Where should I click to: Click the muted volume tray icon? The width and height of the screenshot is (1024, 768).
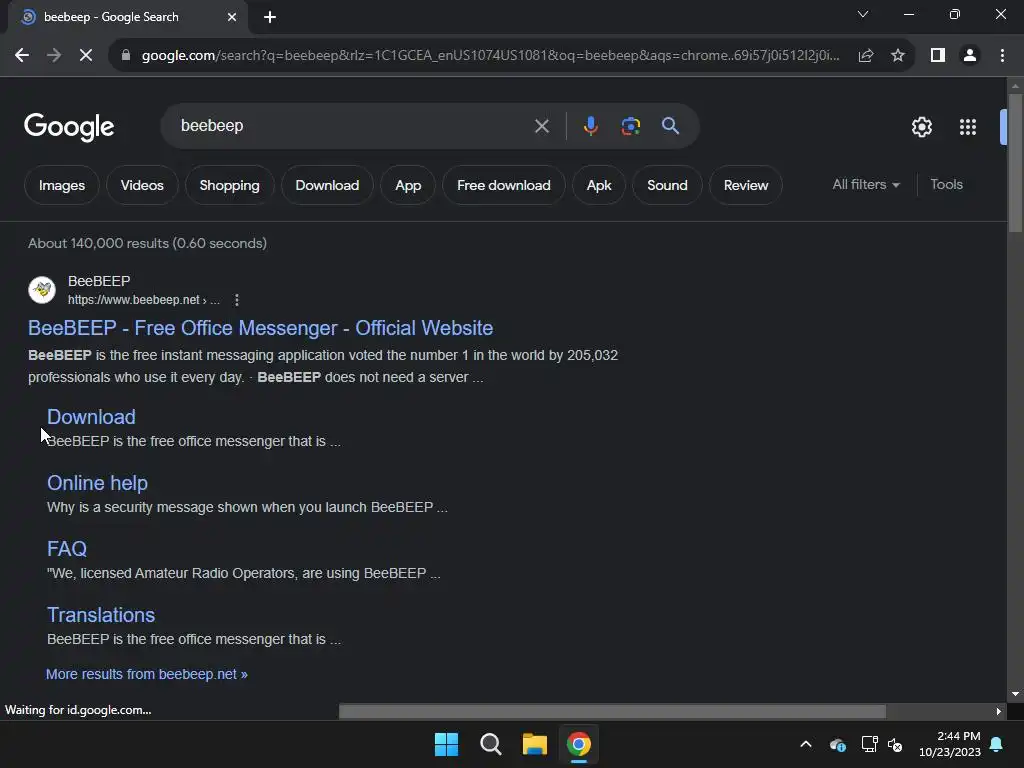(x=895, y=744)
